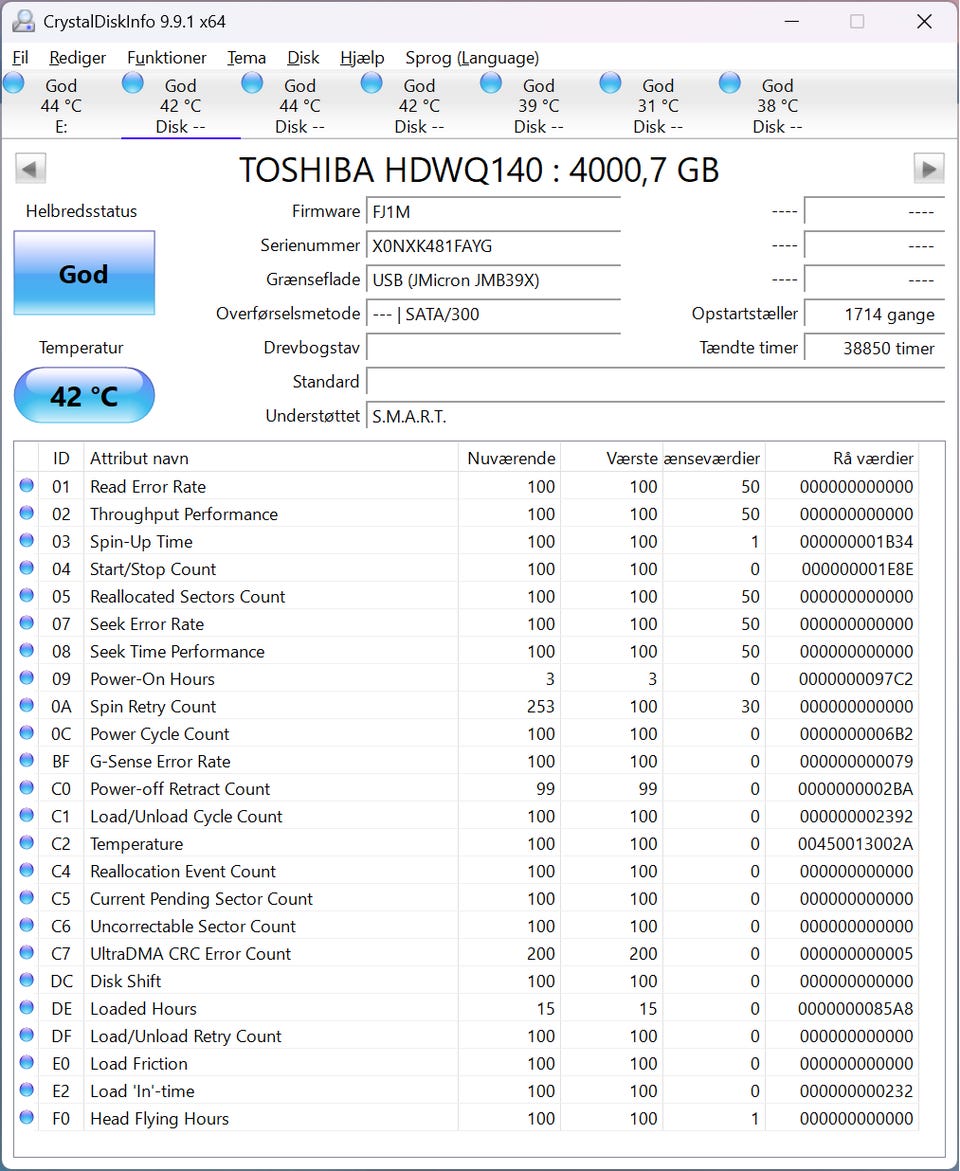Select the Loaded Hours attribute row
Screen dimensions: 960x1171
[x=466, y=1008]
